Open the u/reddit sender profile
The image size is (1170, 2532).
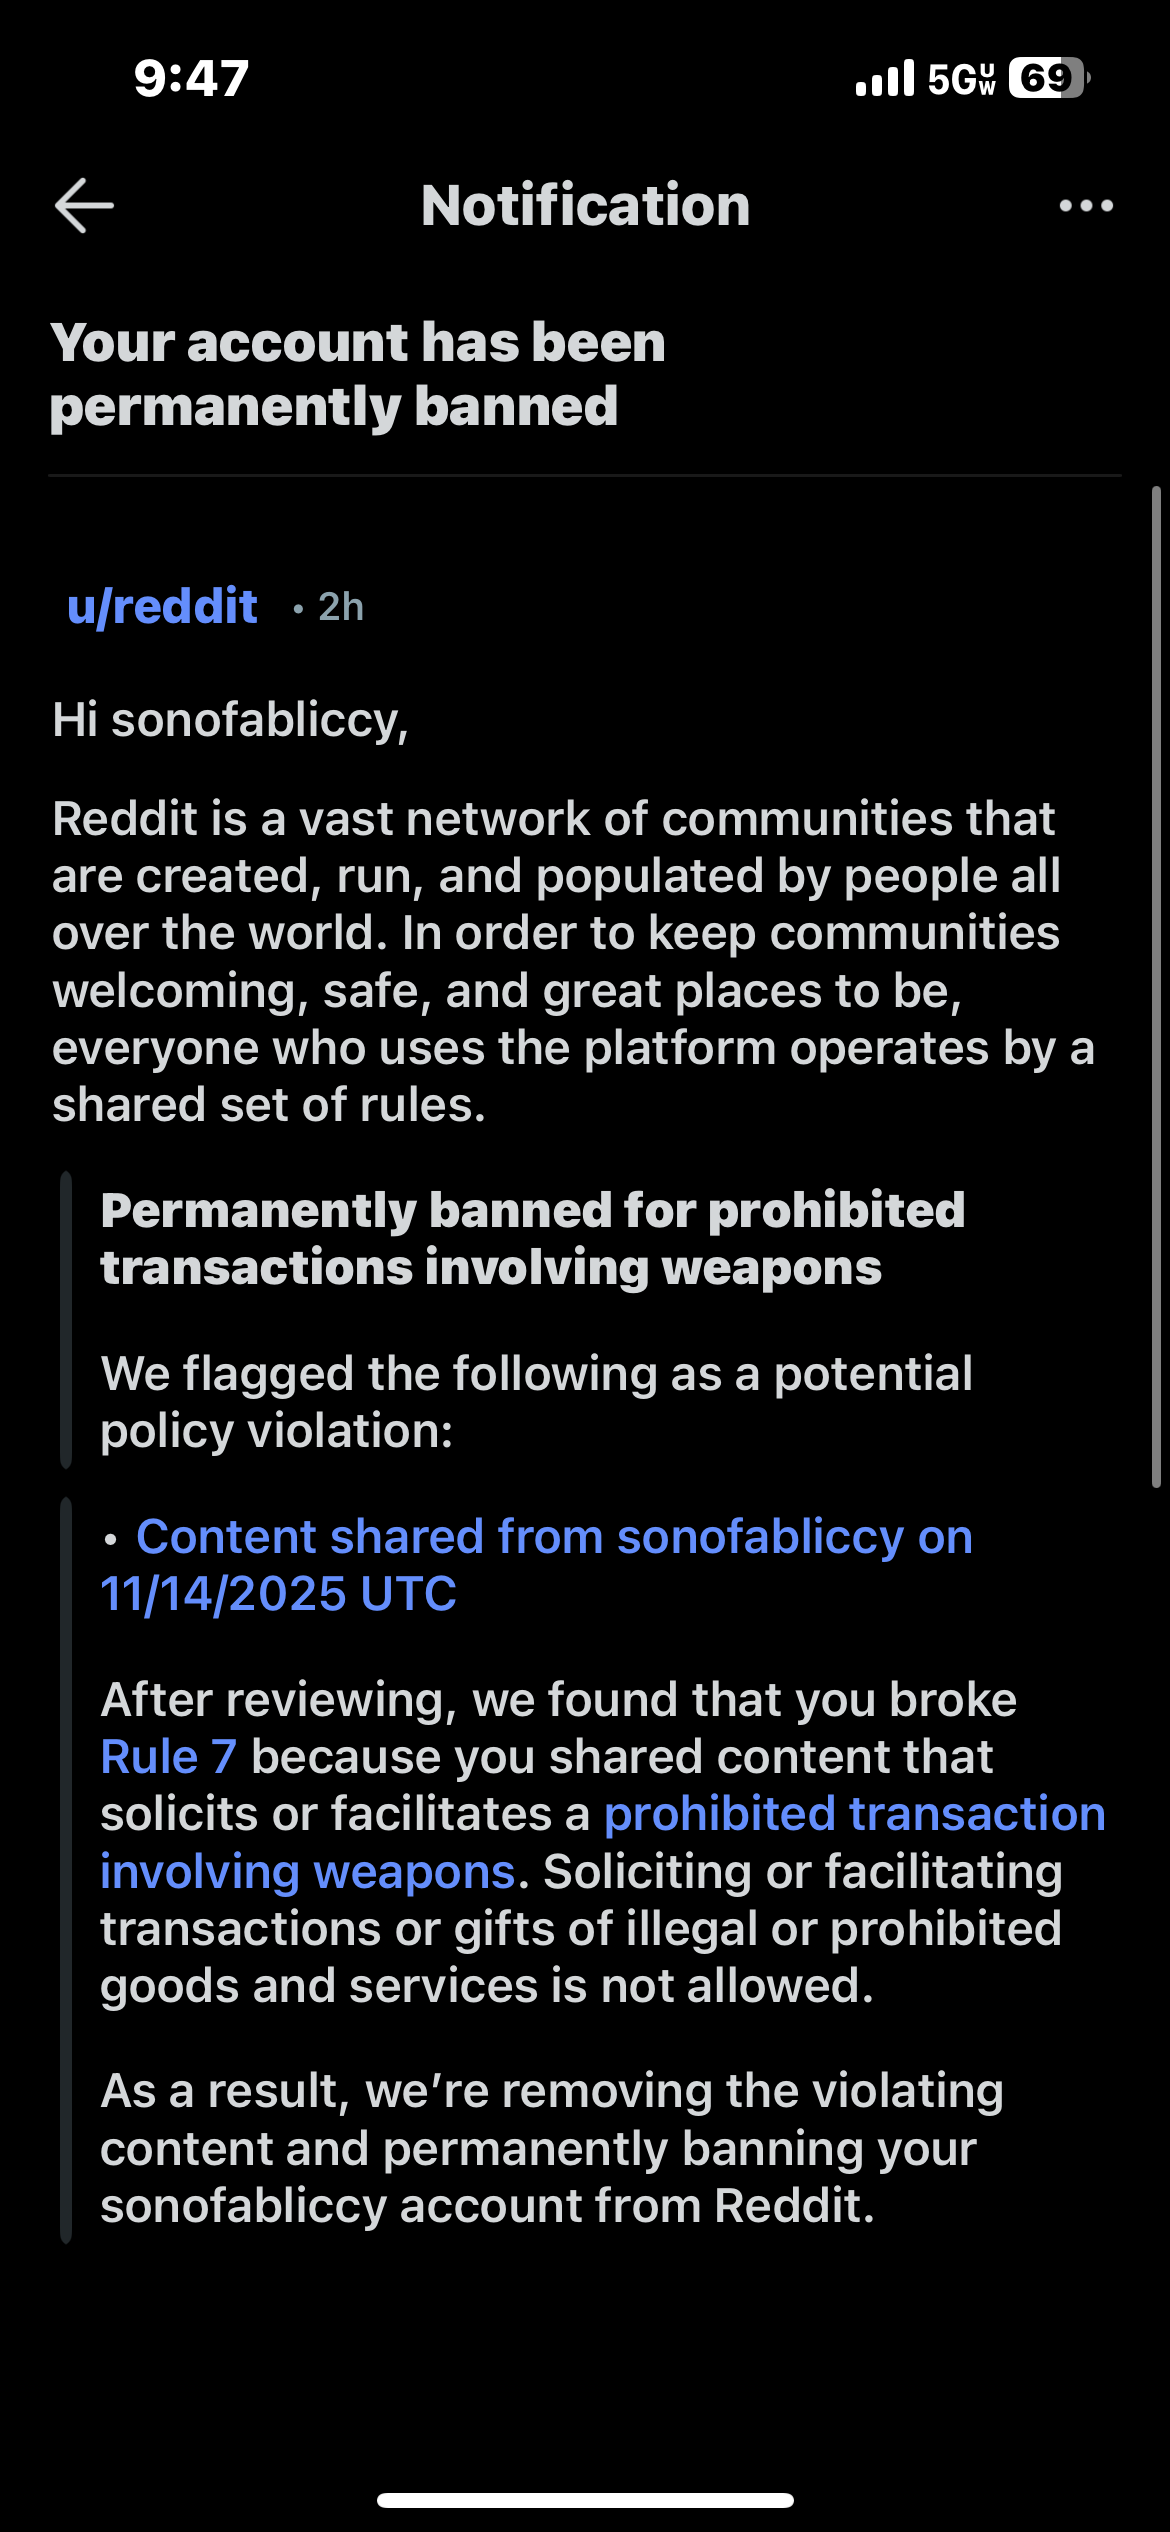[162, 607]
